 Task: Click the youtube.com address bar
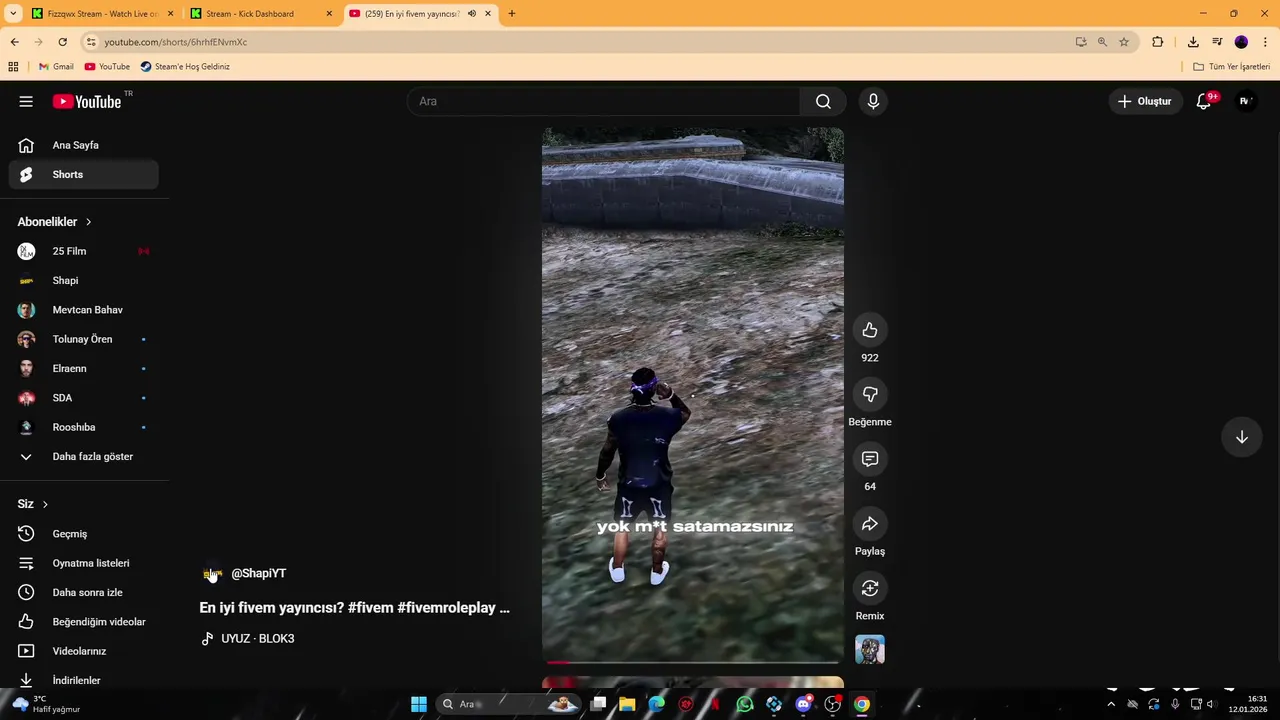pyautogui.click(x=580, y=42)
